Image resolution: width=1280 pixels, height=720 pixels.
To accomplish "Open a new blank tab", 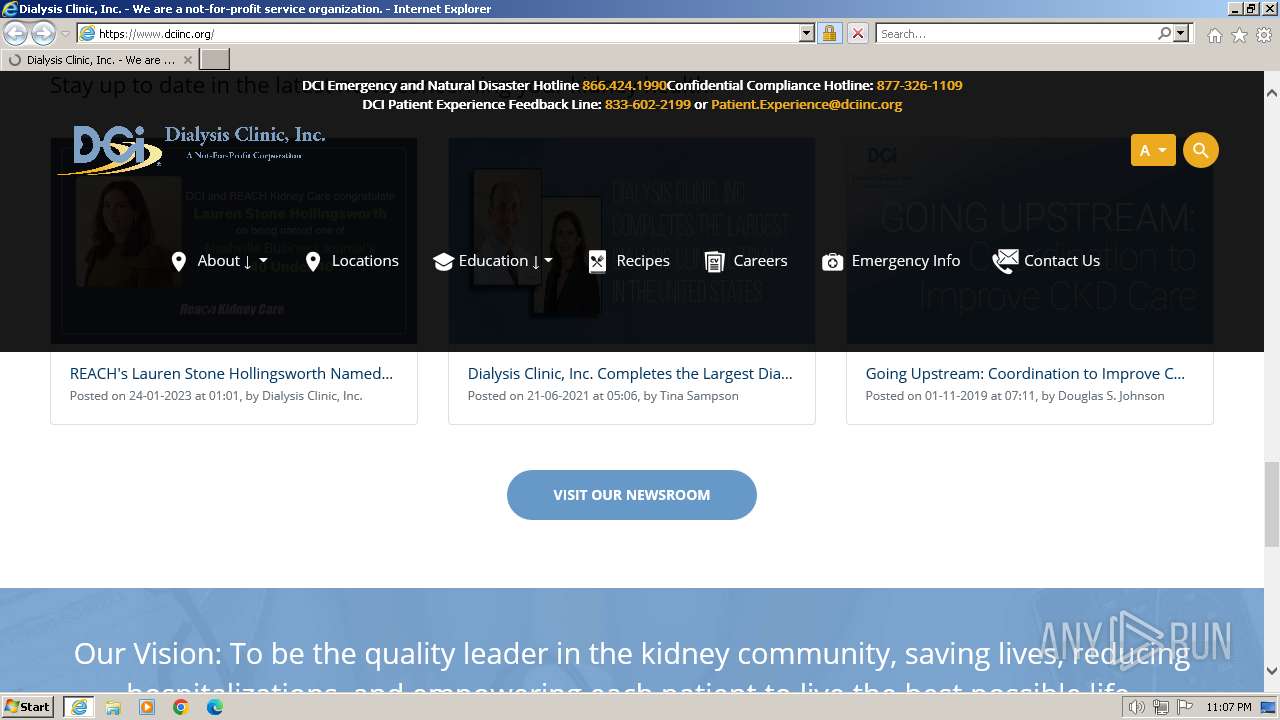I will point(215,60).
